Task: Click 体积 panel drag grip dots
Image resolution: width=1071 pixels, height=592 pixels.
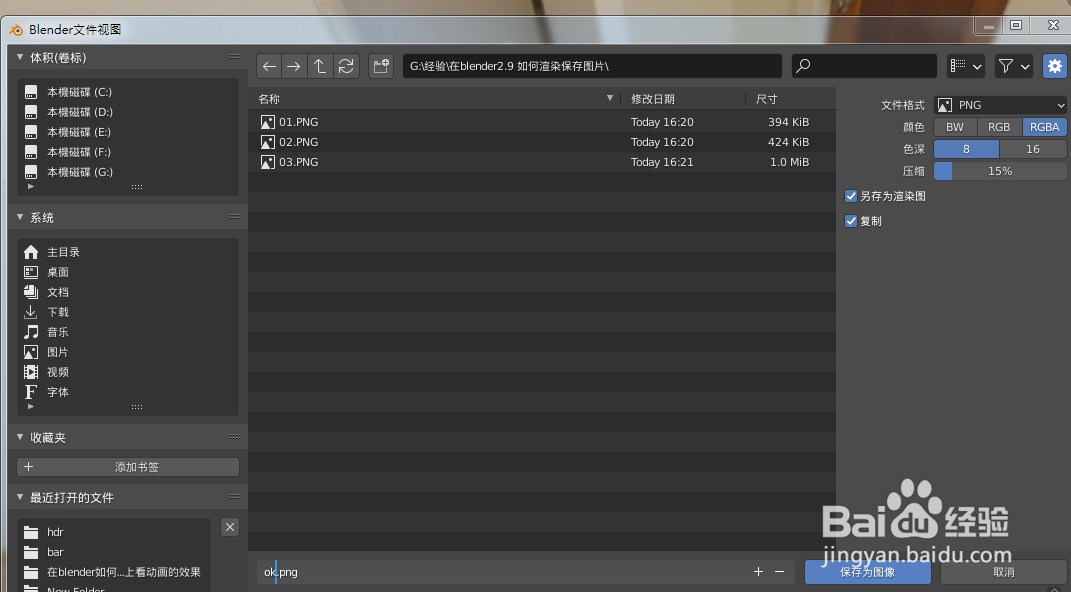Action: pos(235,57)
